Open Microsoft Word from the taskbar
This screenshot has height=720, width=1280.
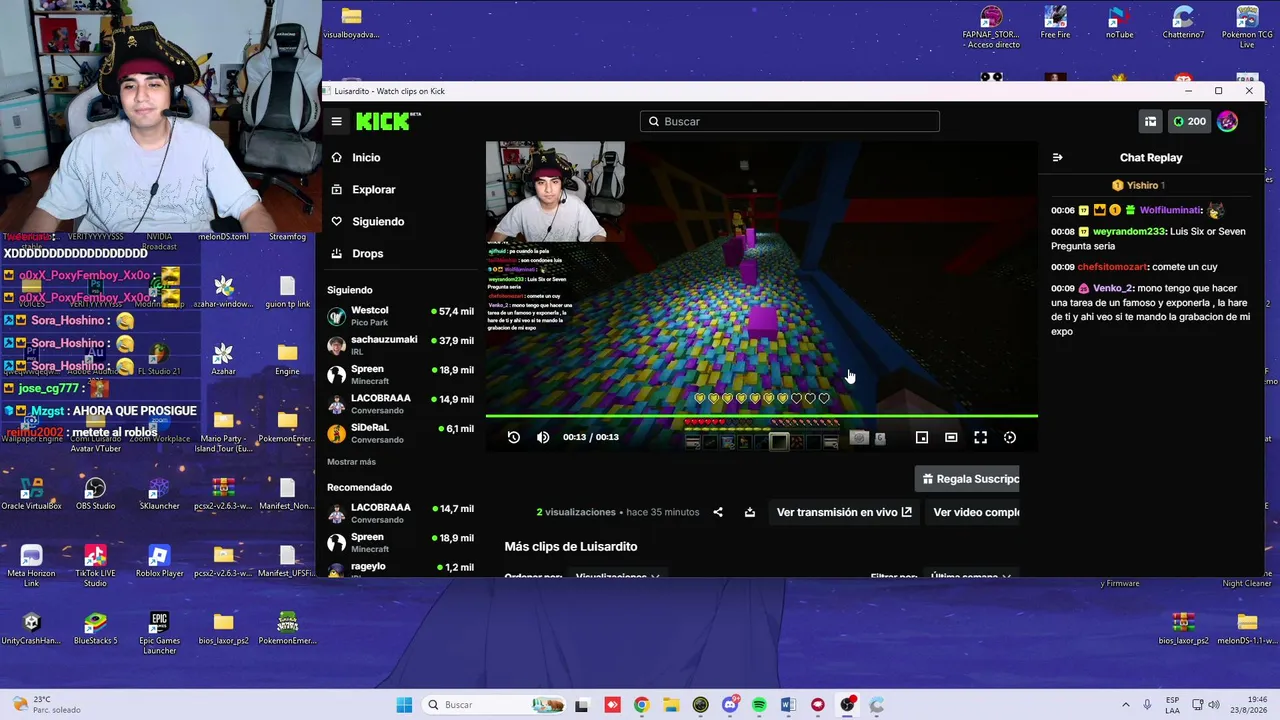pos(788,705)
